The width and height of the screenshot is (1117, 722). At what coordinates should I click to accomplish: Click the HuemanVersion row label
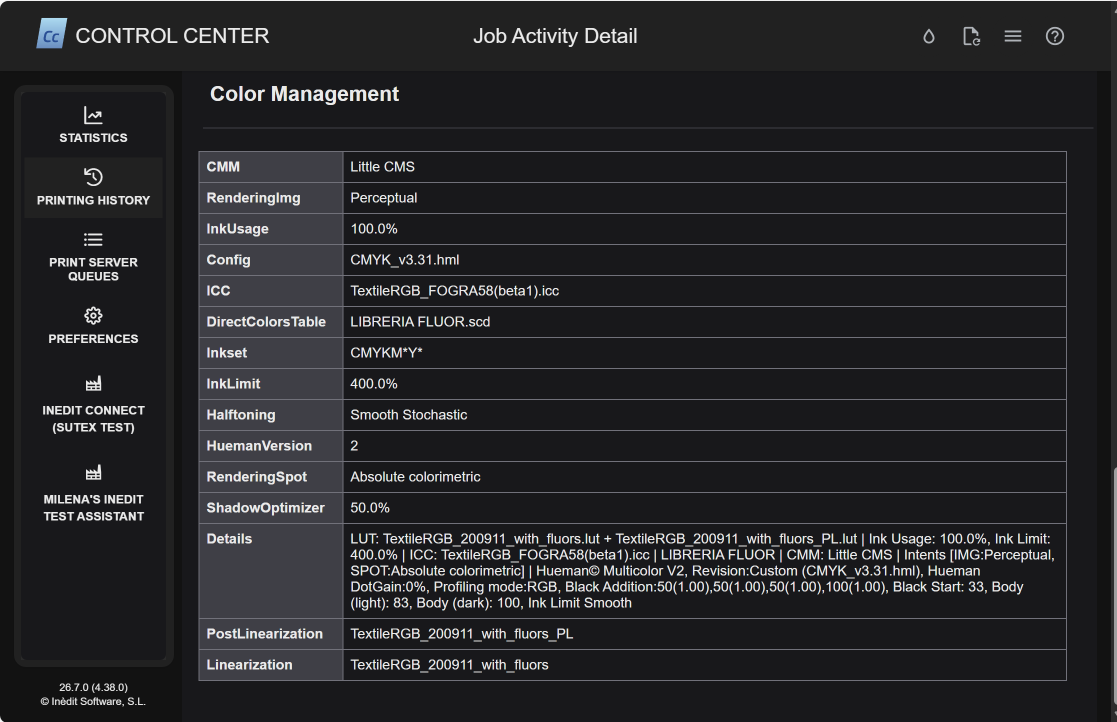pyautogui.click(x=259, y=446)
